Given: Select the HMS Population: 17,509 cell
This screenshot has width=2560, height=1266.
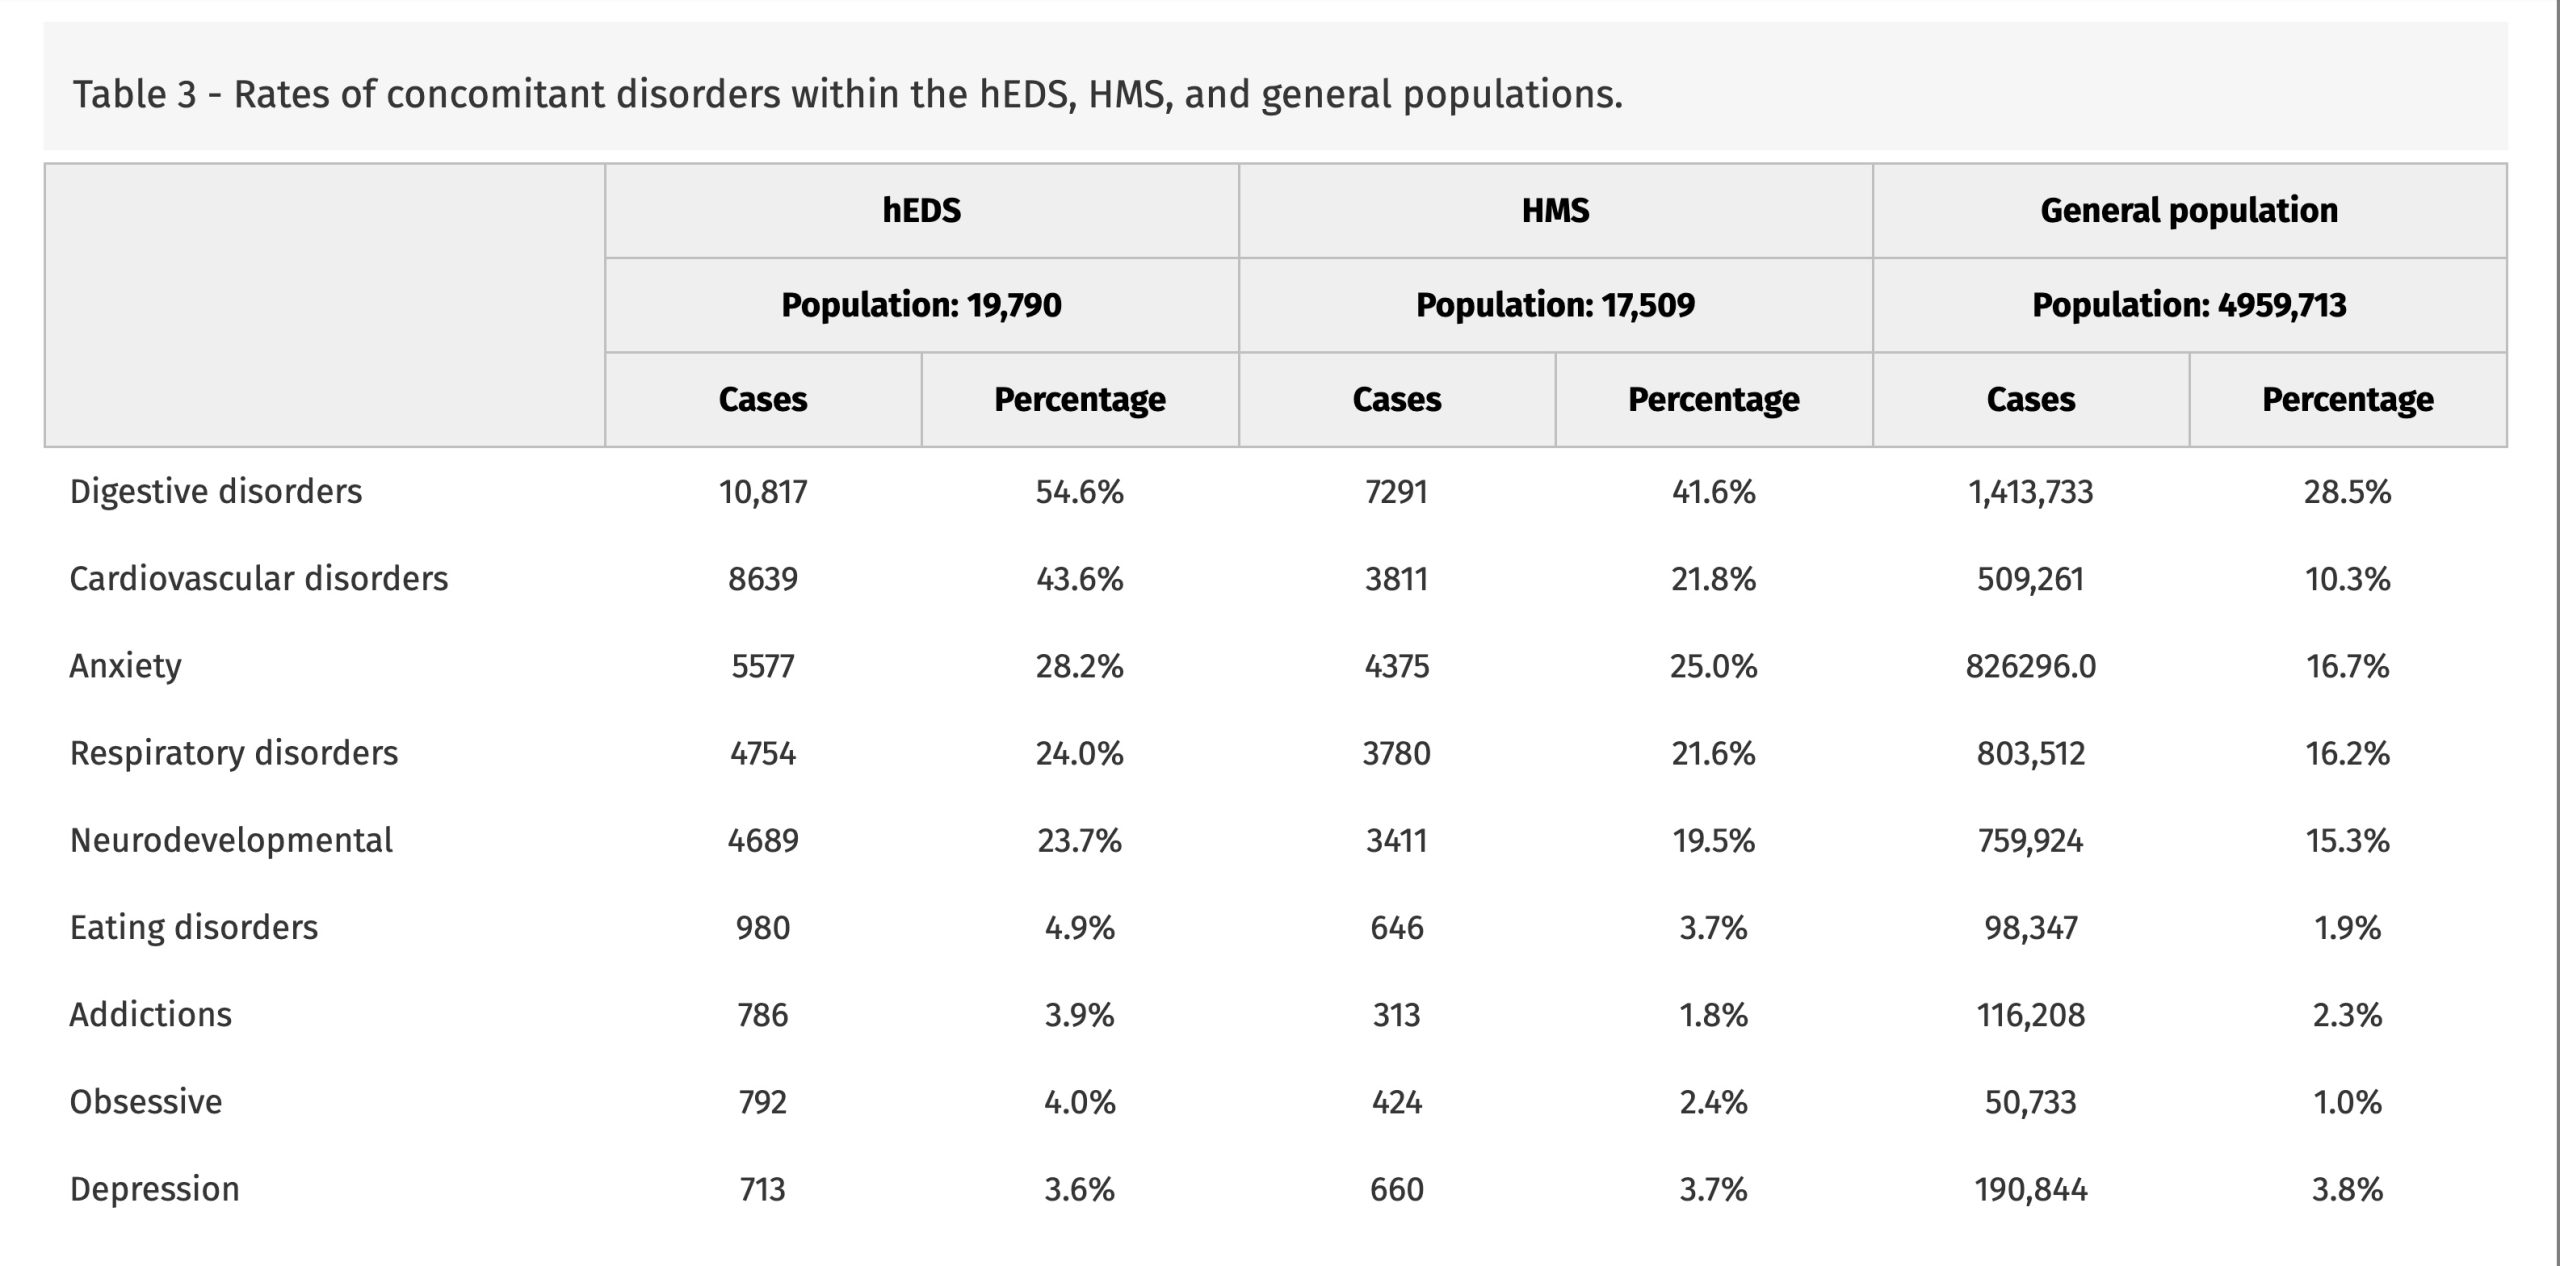Looking at the screenshot, I should 1555,305.
